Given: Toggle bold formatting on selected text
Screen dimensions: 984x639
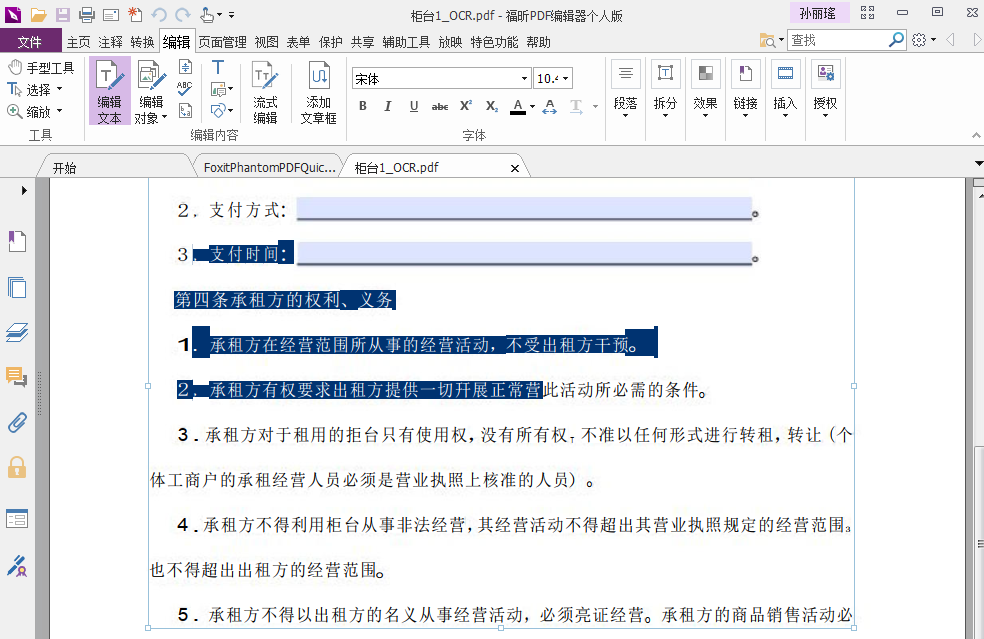Looking at the screenshot, I should click(x=363, y=105).
